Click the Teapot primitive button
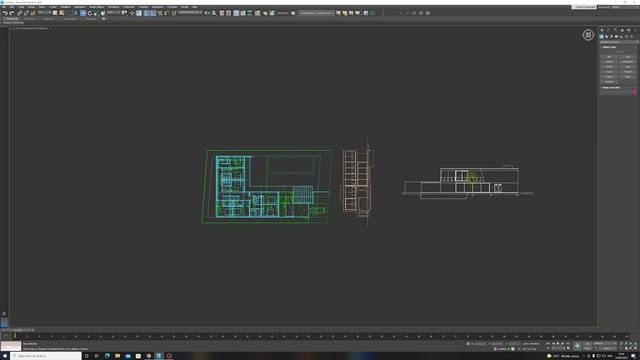 609,77
